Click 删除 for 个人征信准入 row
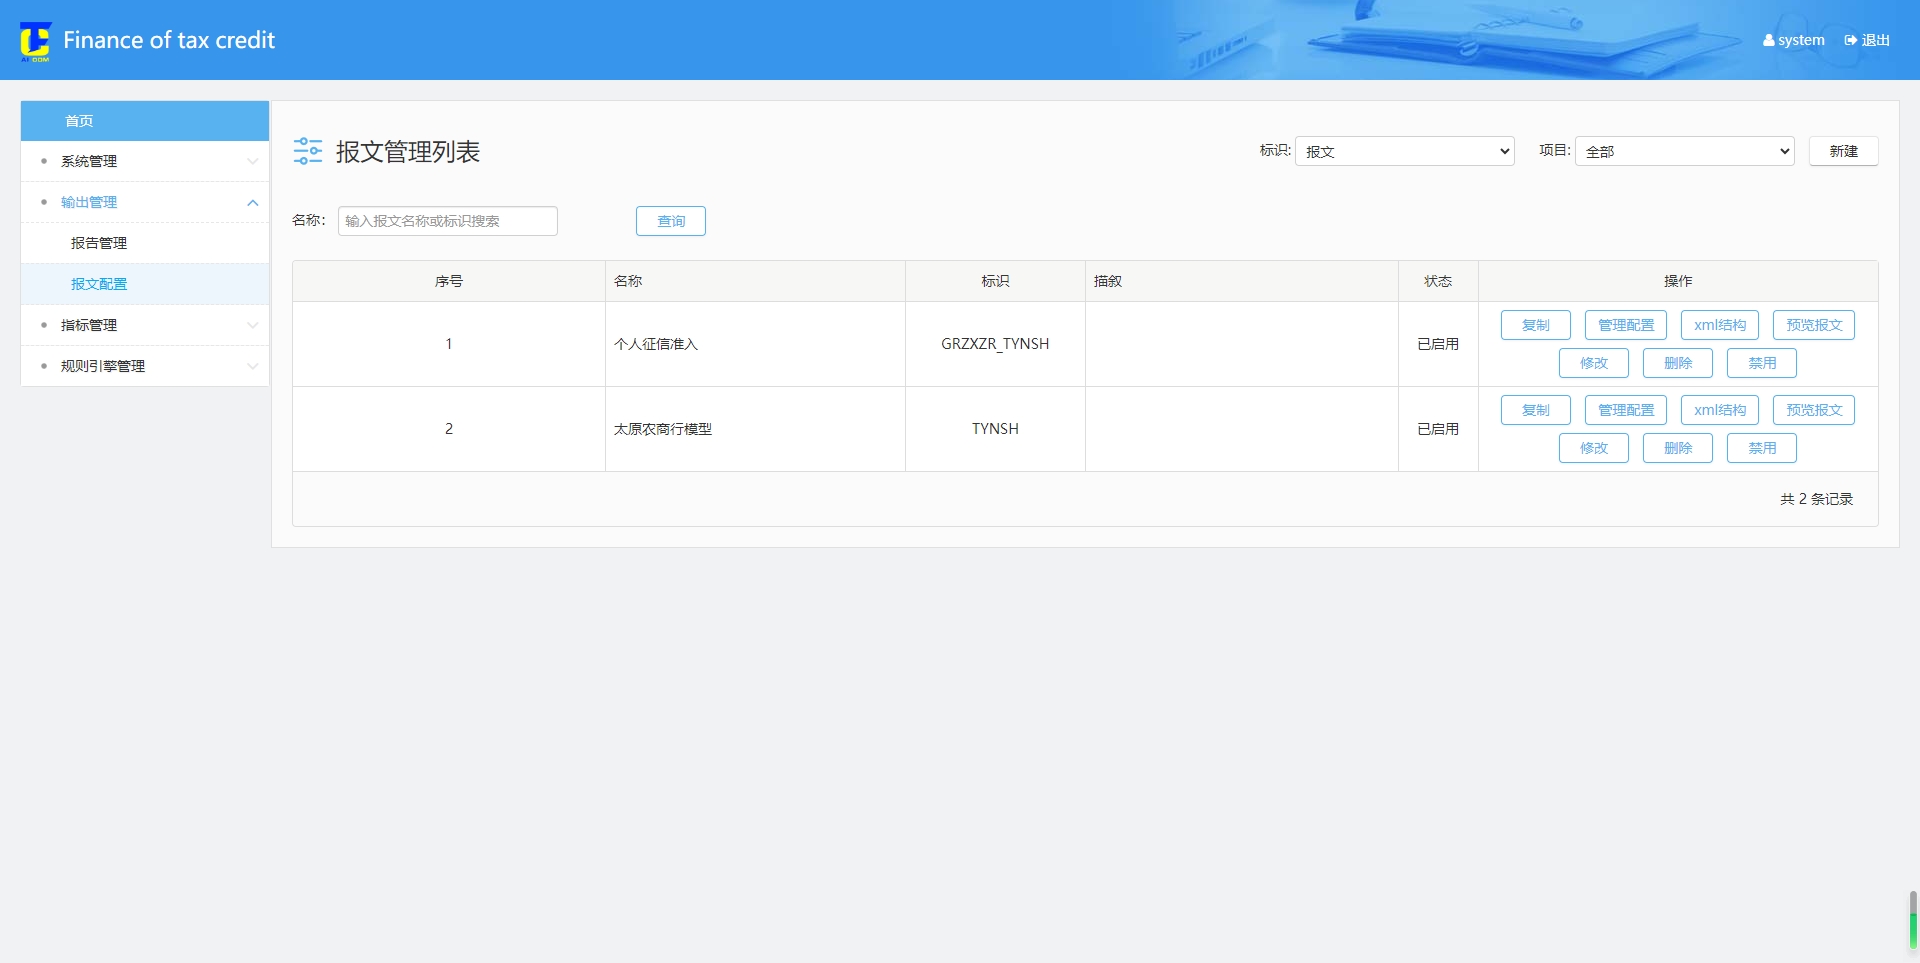This screenshot has width=1920, height=963. point(1678,363)
